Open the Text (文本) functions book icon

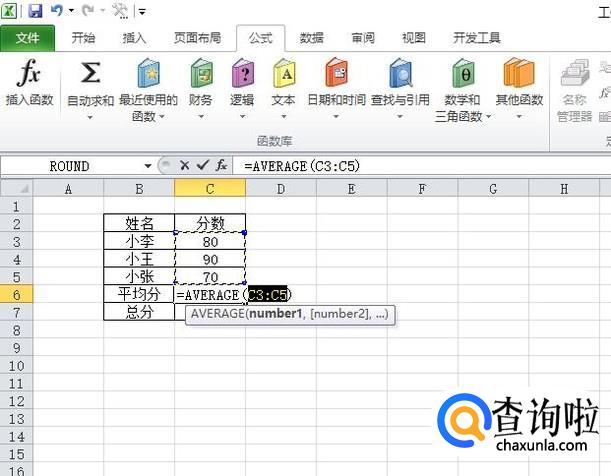[x=284, y=73]
